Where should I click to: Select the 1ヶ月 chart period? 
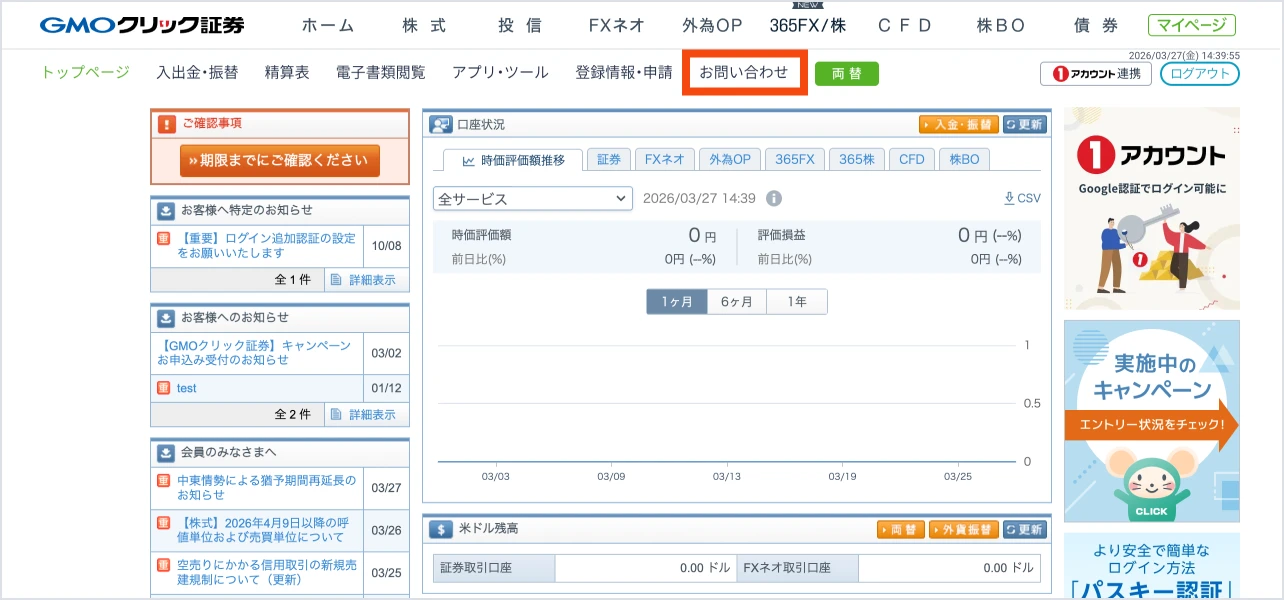coord(677,302)
